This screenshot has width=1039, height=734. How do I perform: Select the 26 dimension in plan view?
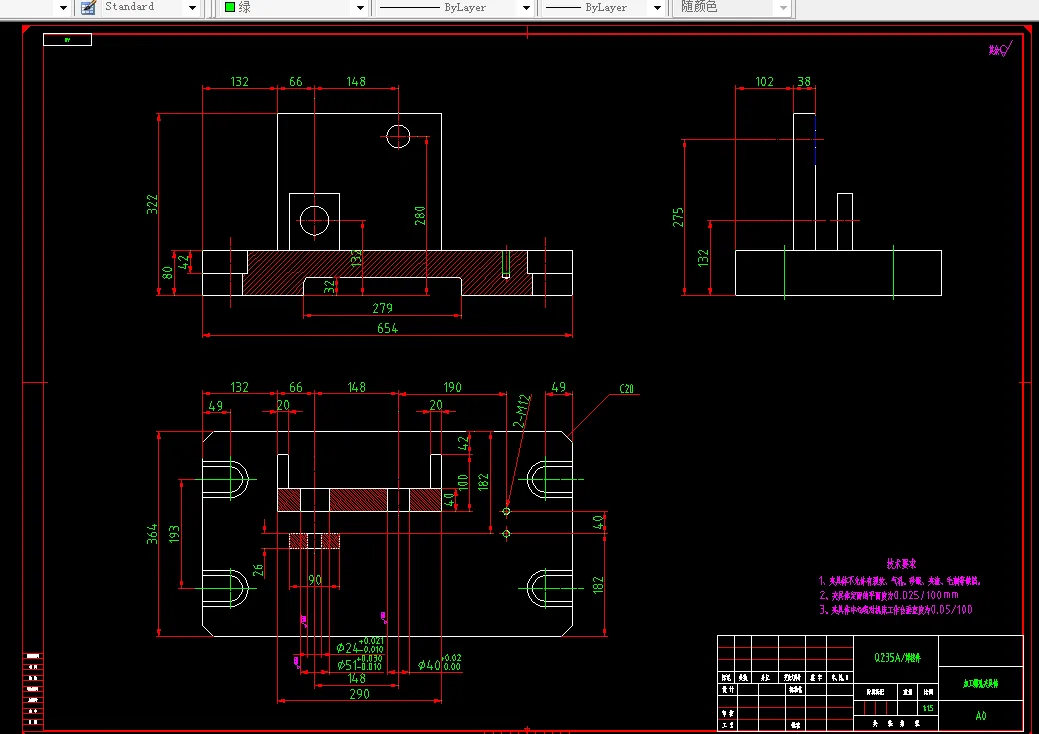point(258,569)
